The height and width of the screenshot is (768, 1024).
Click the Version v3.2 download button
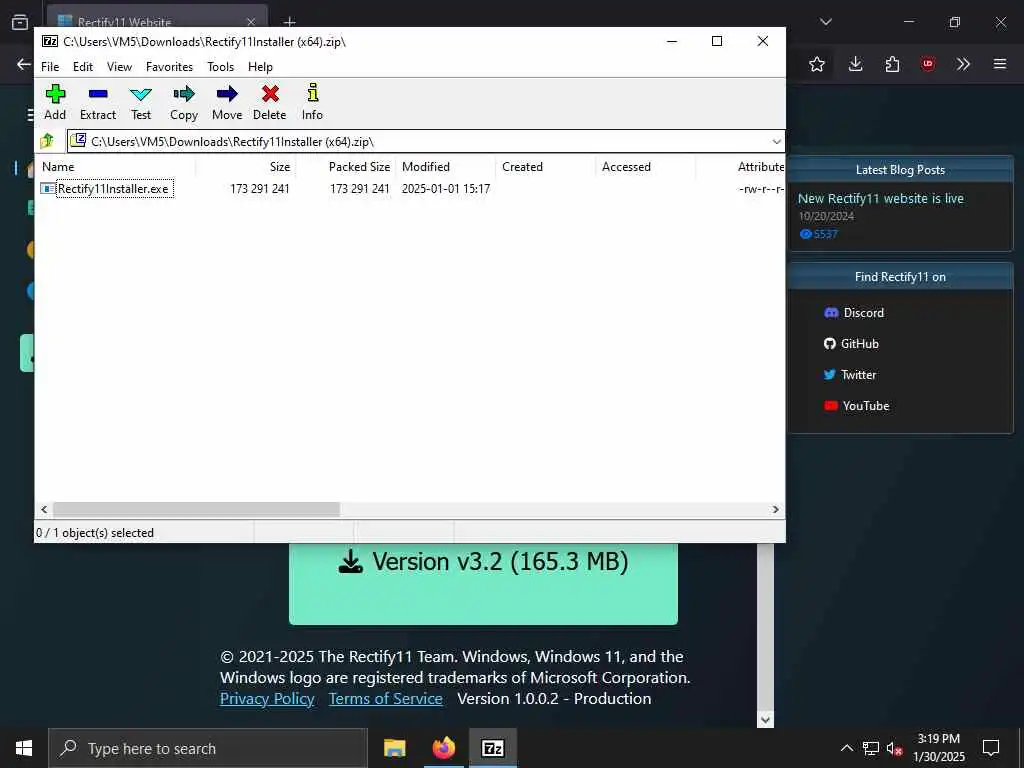tap(483, 583)
